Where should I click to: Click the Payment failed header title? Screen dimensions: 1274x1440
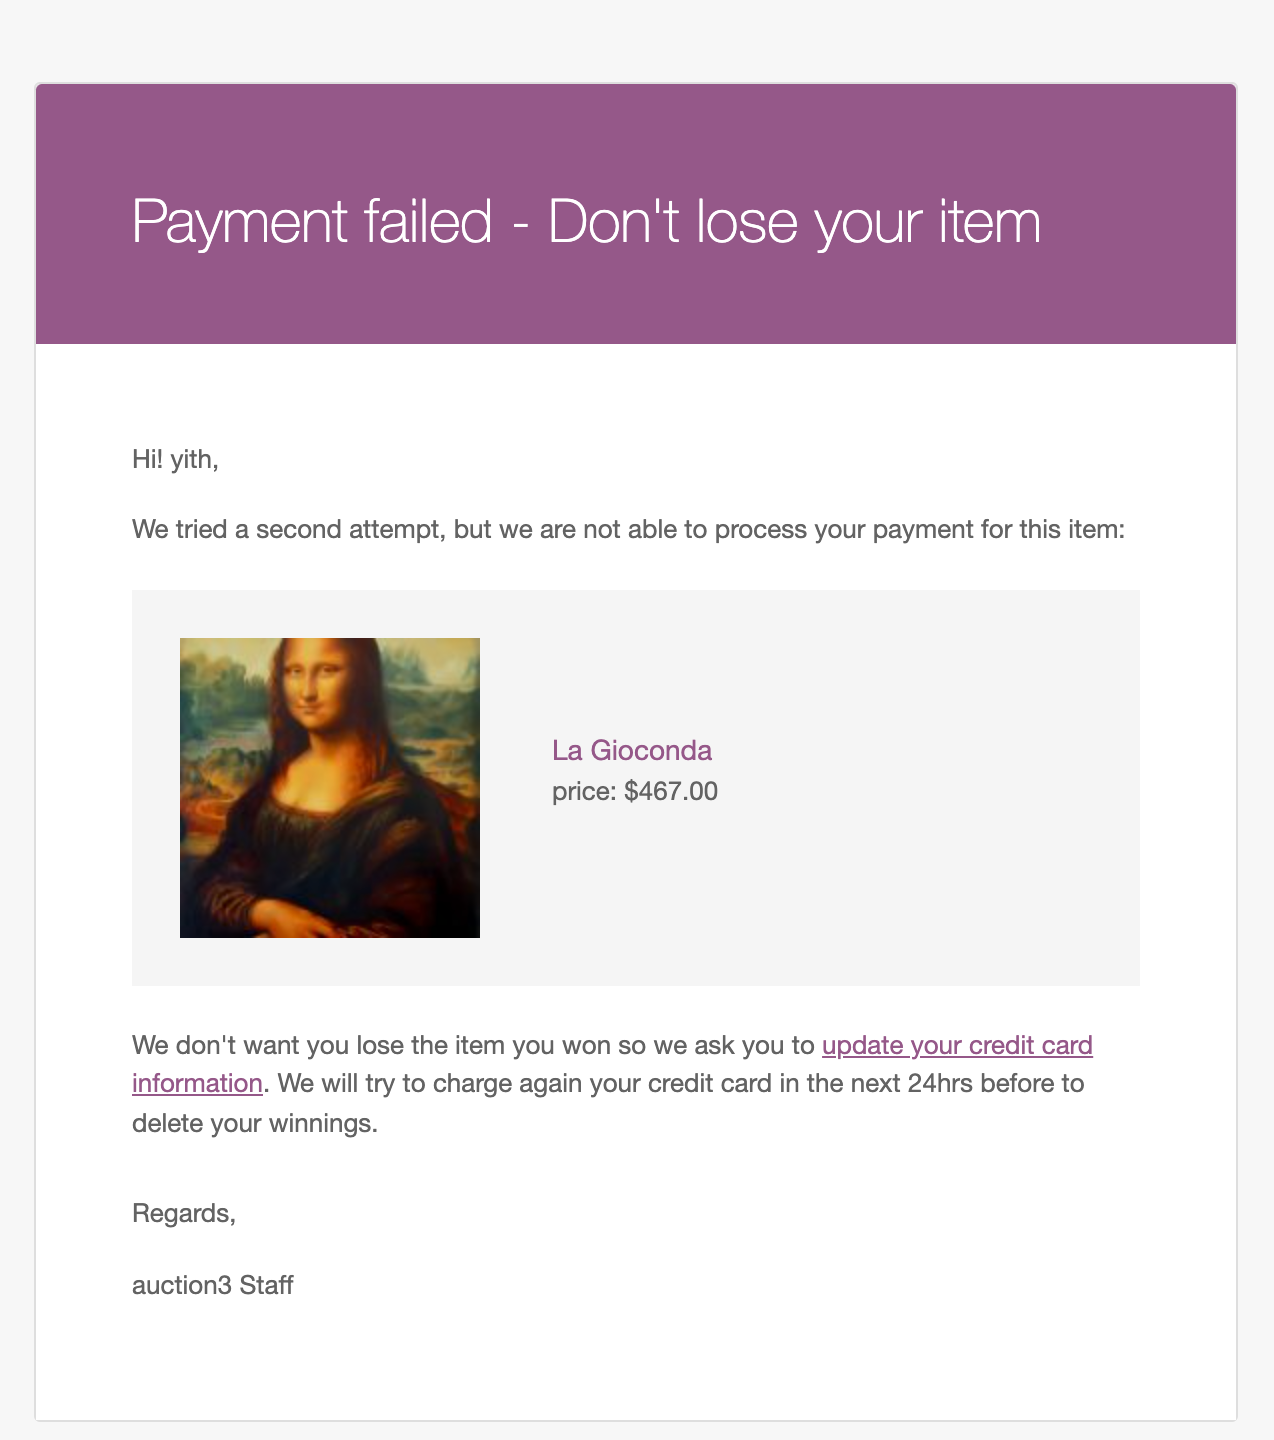(586, 221)
